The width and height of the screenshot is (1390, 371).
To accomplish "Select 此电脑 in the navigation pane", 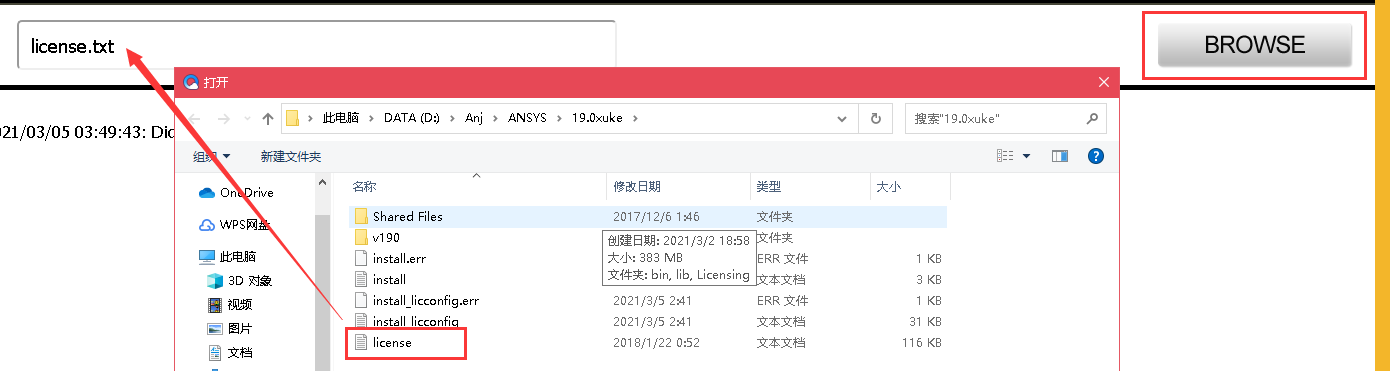I will pos(229,256).
